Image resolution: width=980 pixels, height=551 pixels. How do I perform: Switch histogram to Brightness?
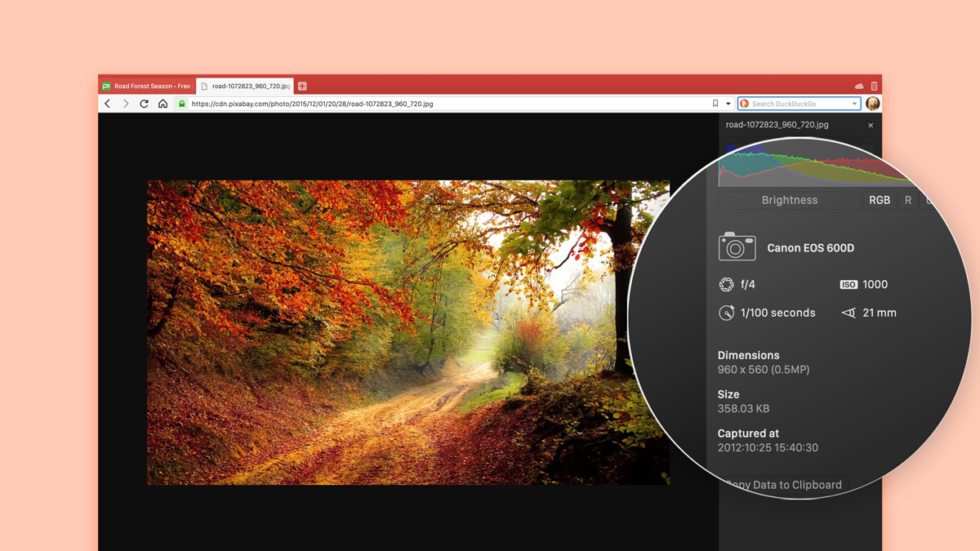(789, 200)
